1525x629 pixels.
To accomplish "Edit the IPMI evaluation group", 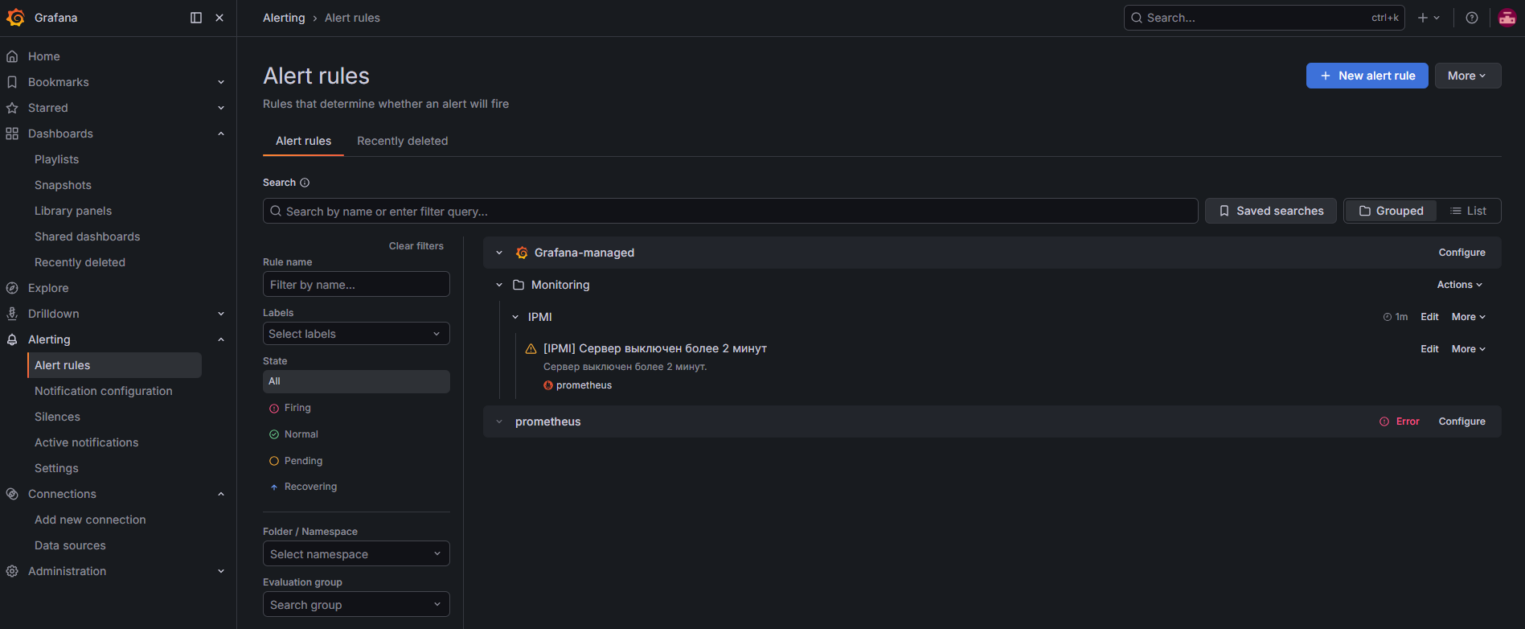I will 1430,317.
